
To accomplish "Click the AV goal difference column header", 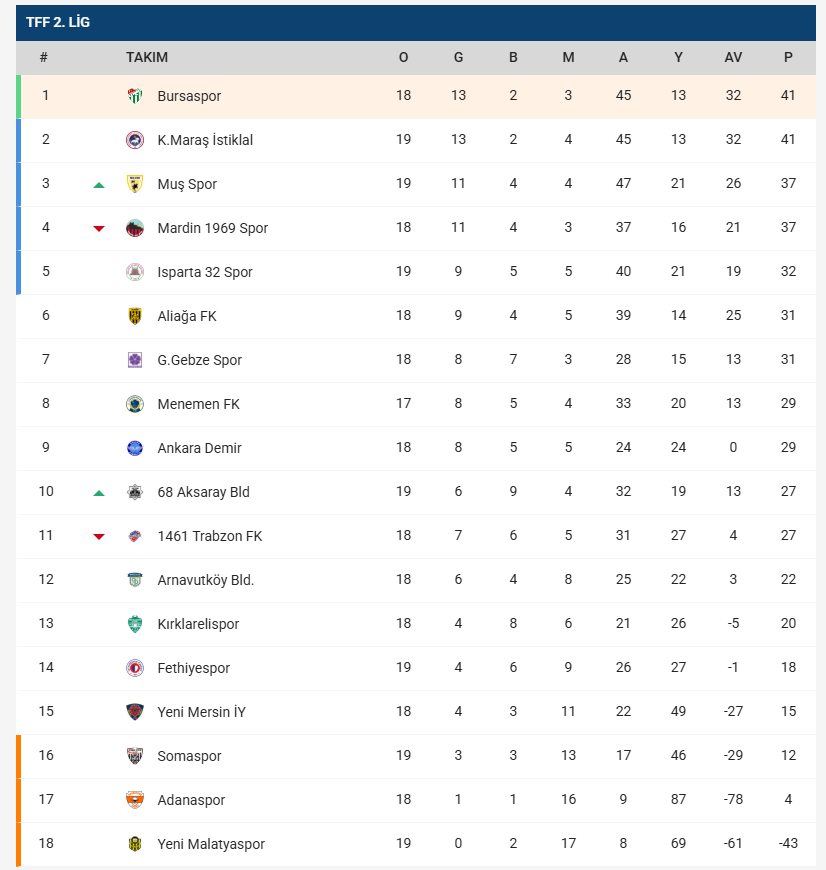I will 733,57.
